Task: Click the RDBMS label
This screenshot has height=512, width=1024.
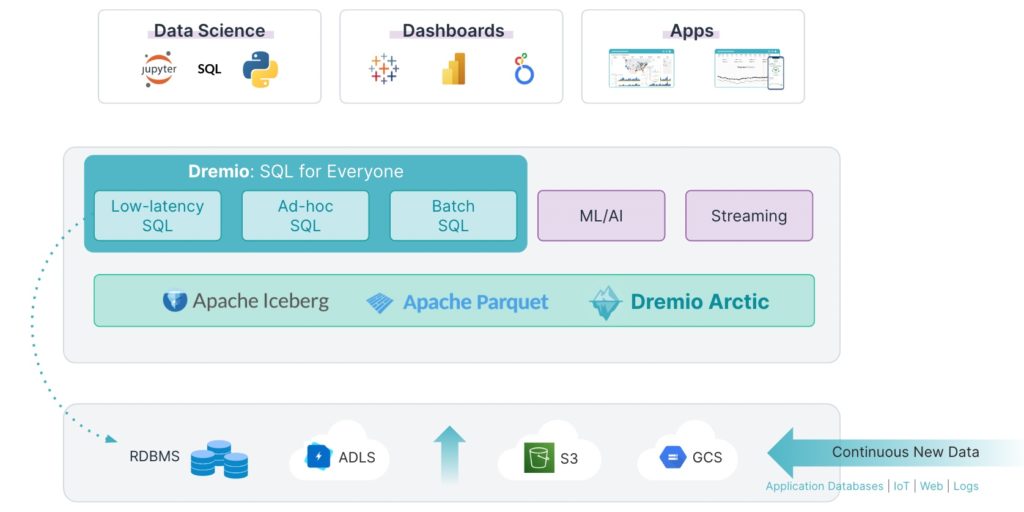Action: click(155, 456)
